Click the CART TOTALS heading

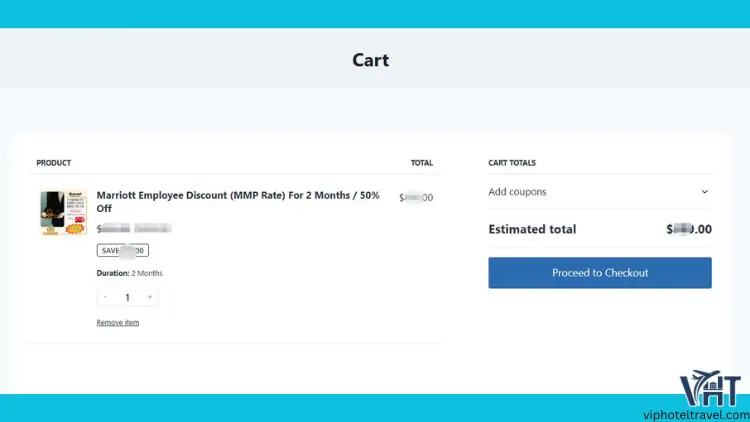[x=512, y=163]
